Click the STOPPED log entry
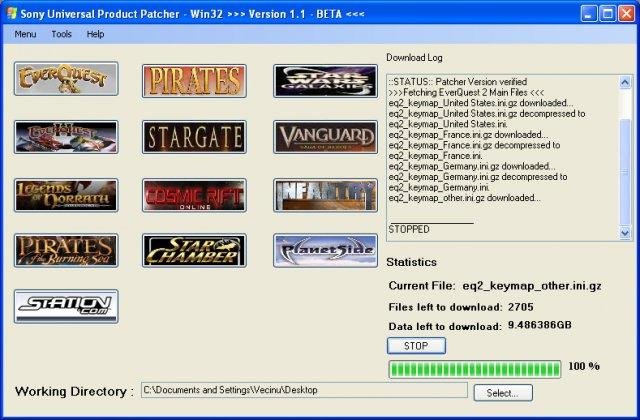This screenshot has width=640, height=420. tap(409, 229)
